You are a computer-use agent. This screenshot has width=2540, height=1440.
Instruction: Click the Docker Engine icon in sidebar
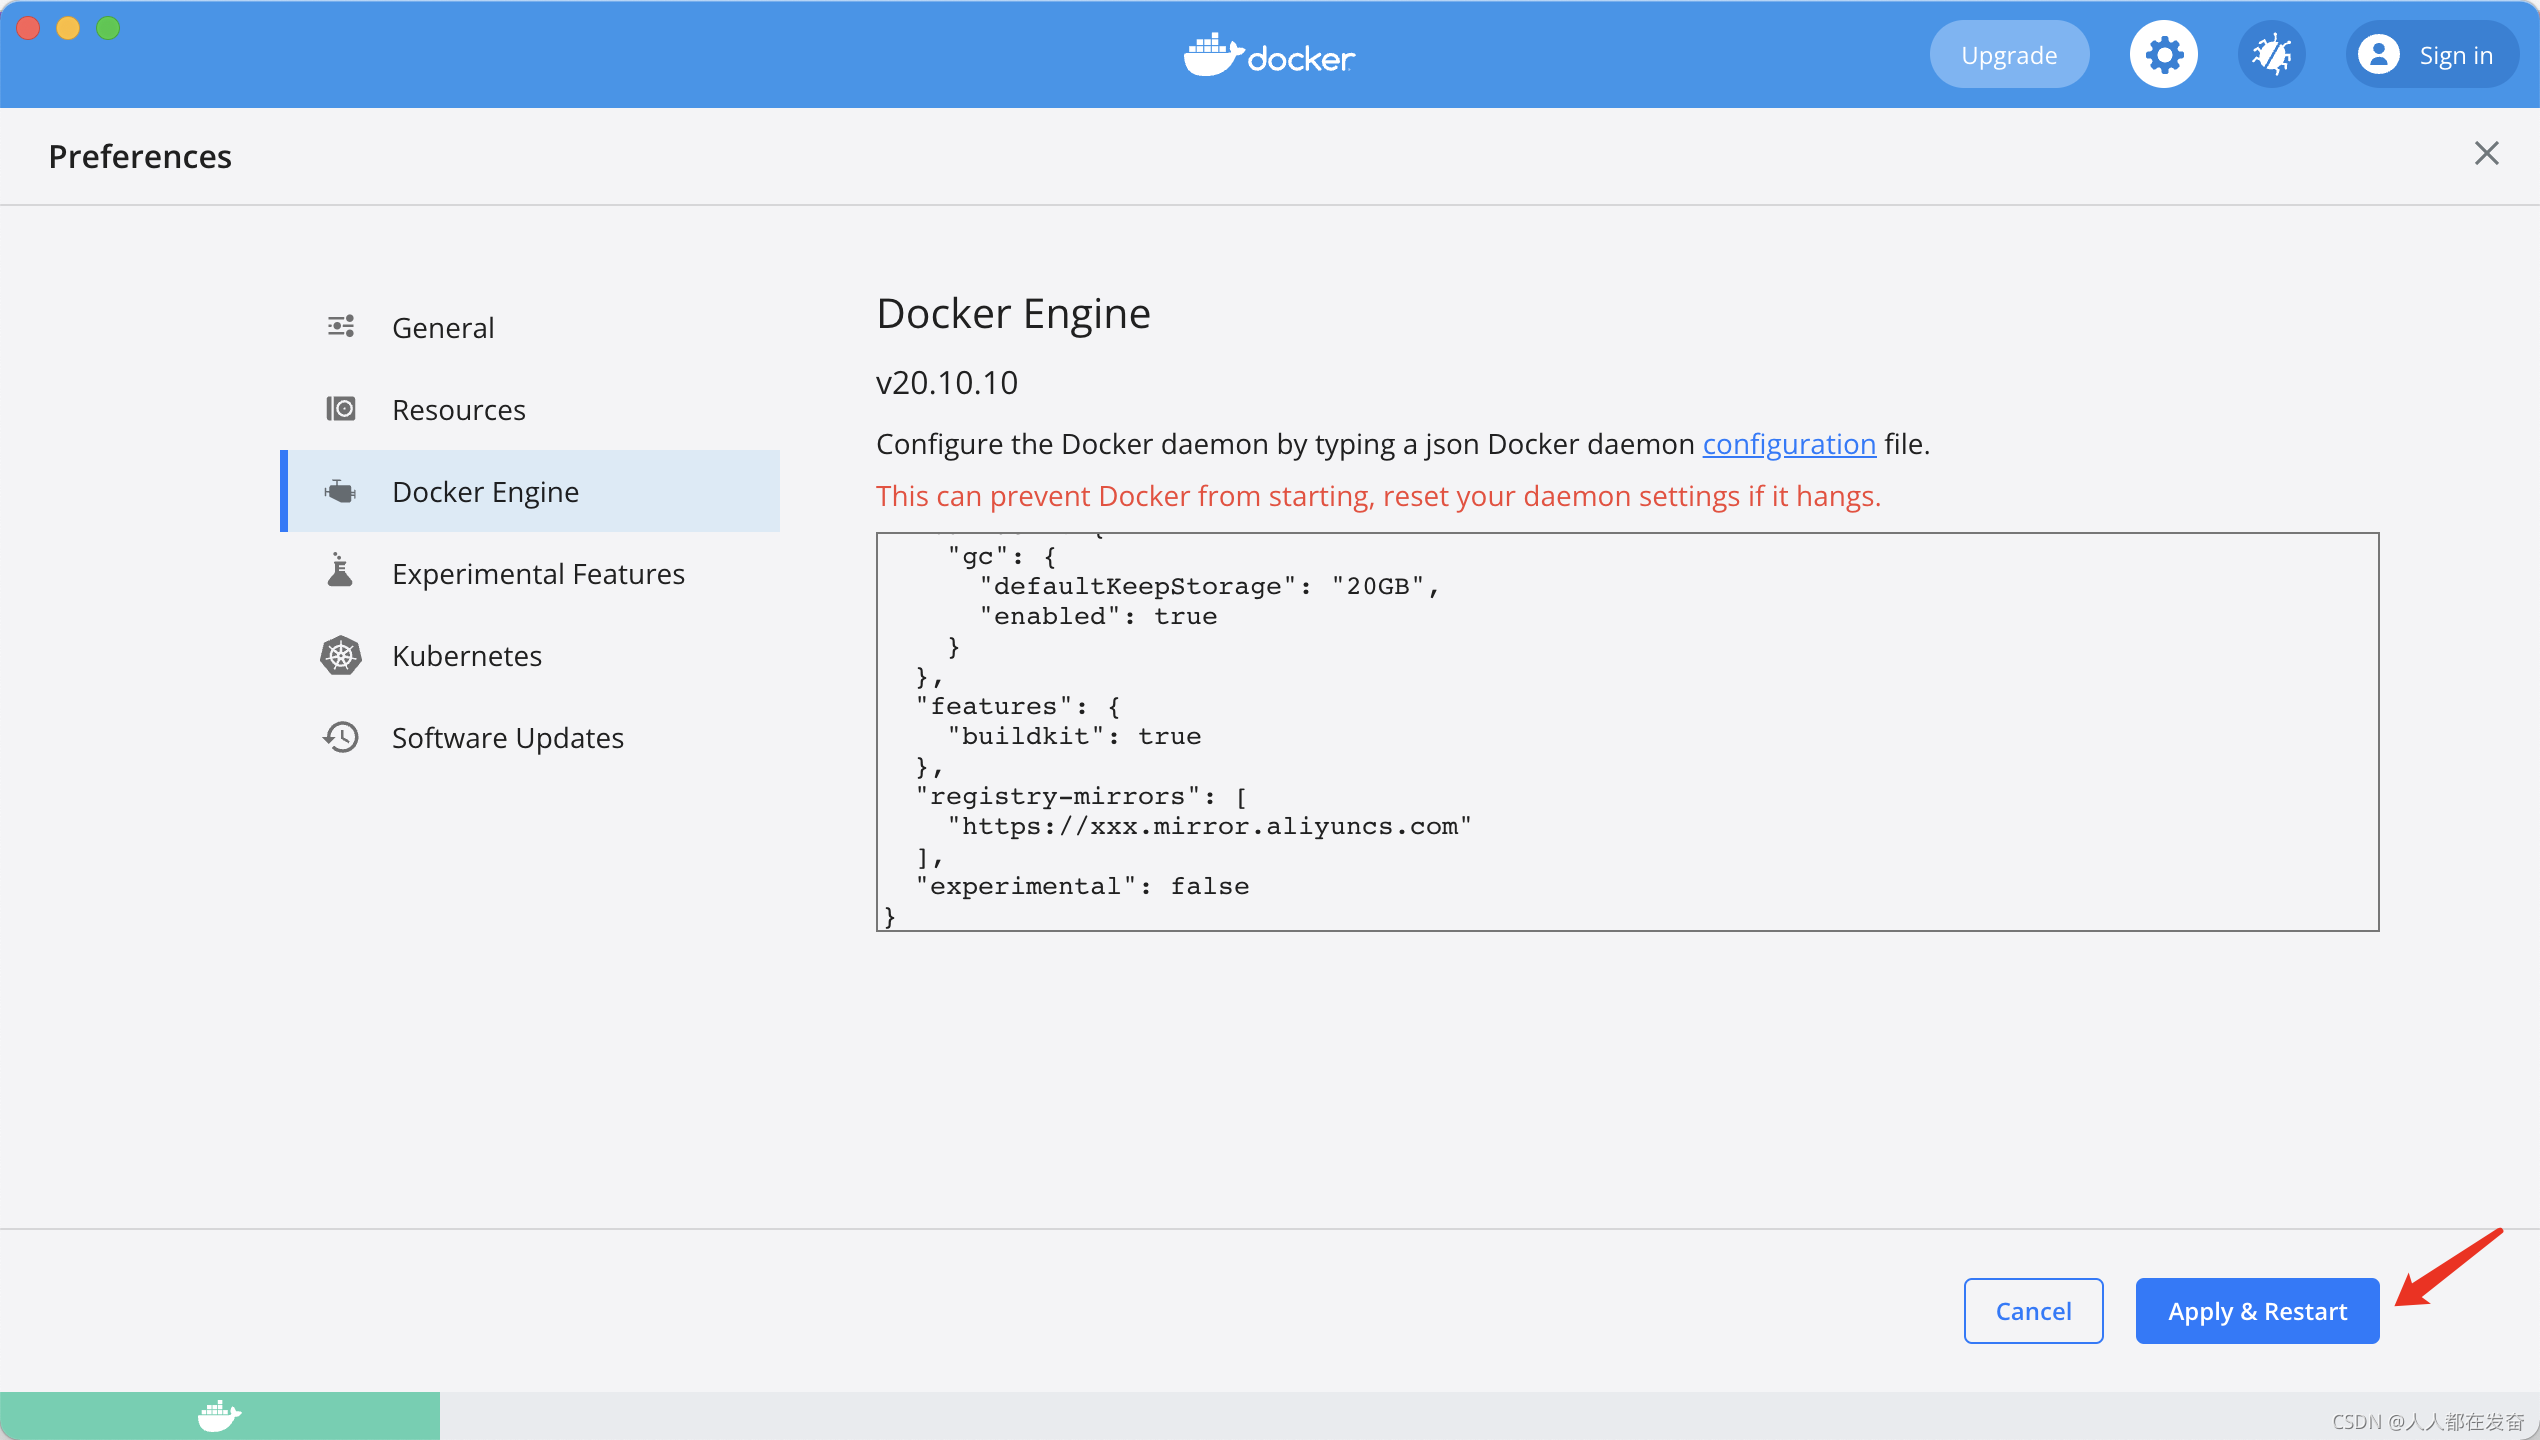[x=341, y=491]
